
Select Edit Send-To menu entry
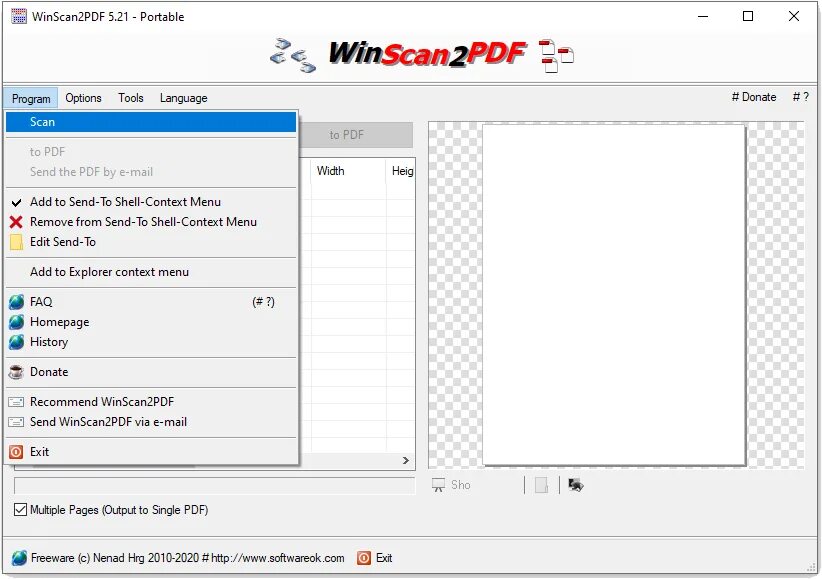click(151, 242)
